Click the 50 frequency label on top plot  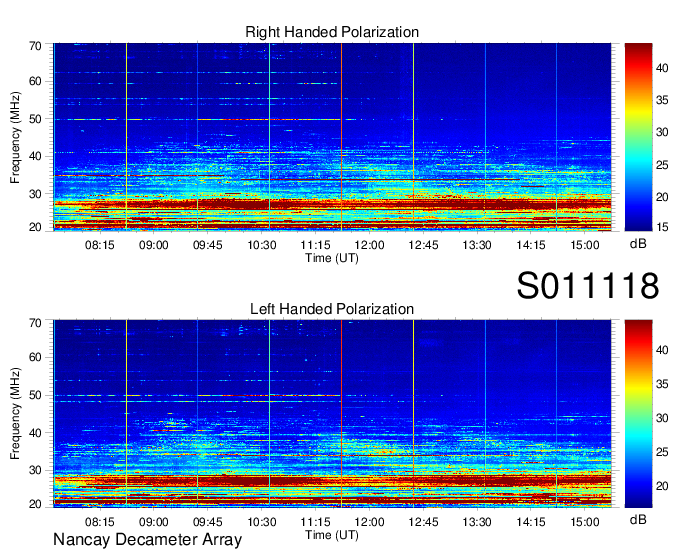point(35,119)
